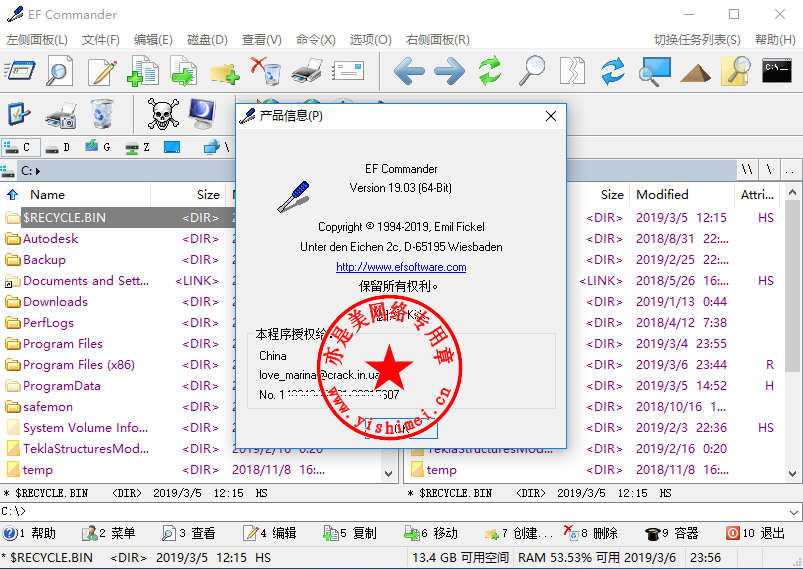The width and height of the screenshot is (803, 569).
Task: Click the right panel root \\ button
Action: tap(748, 170)
